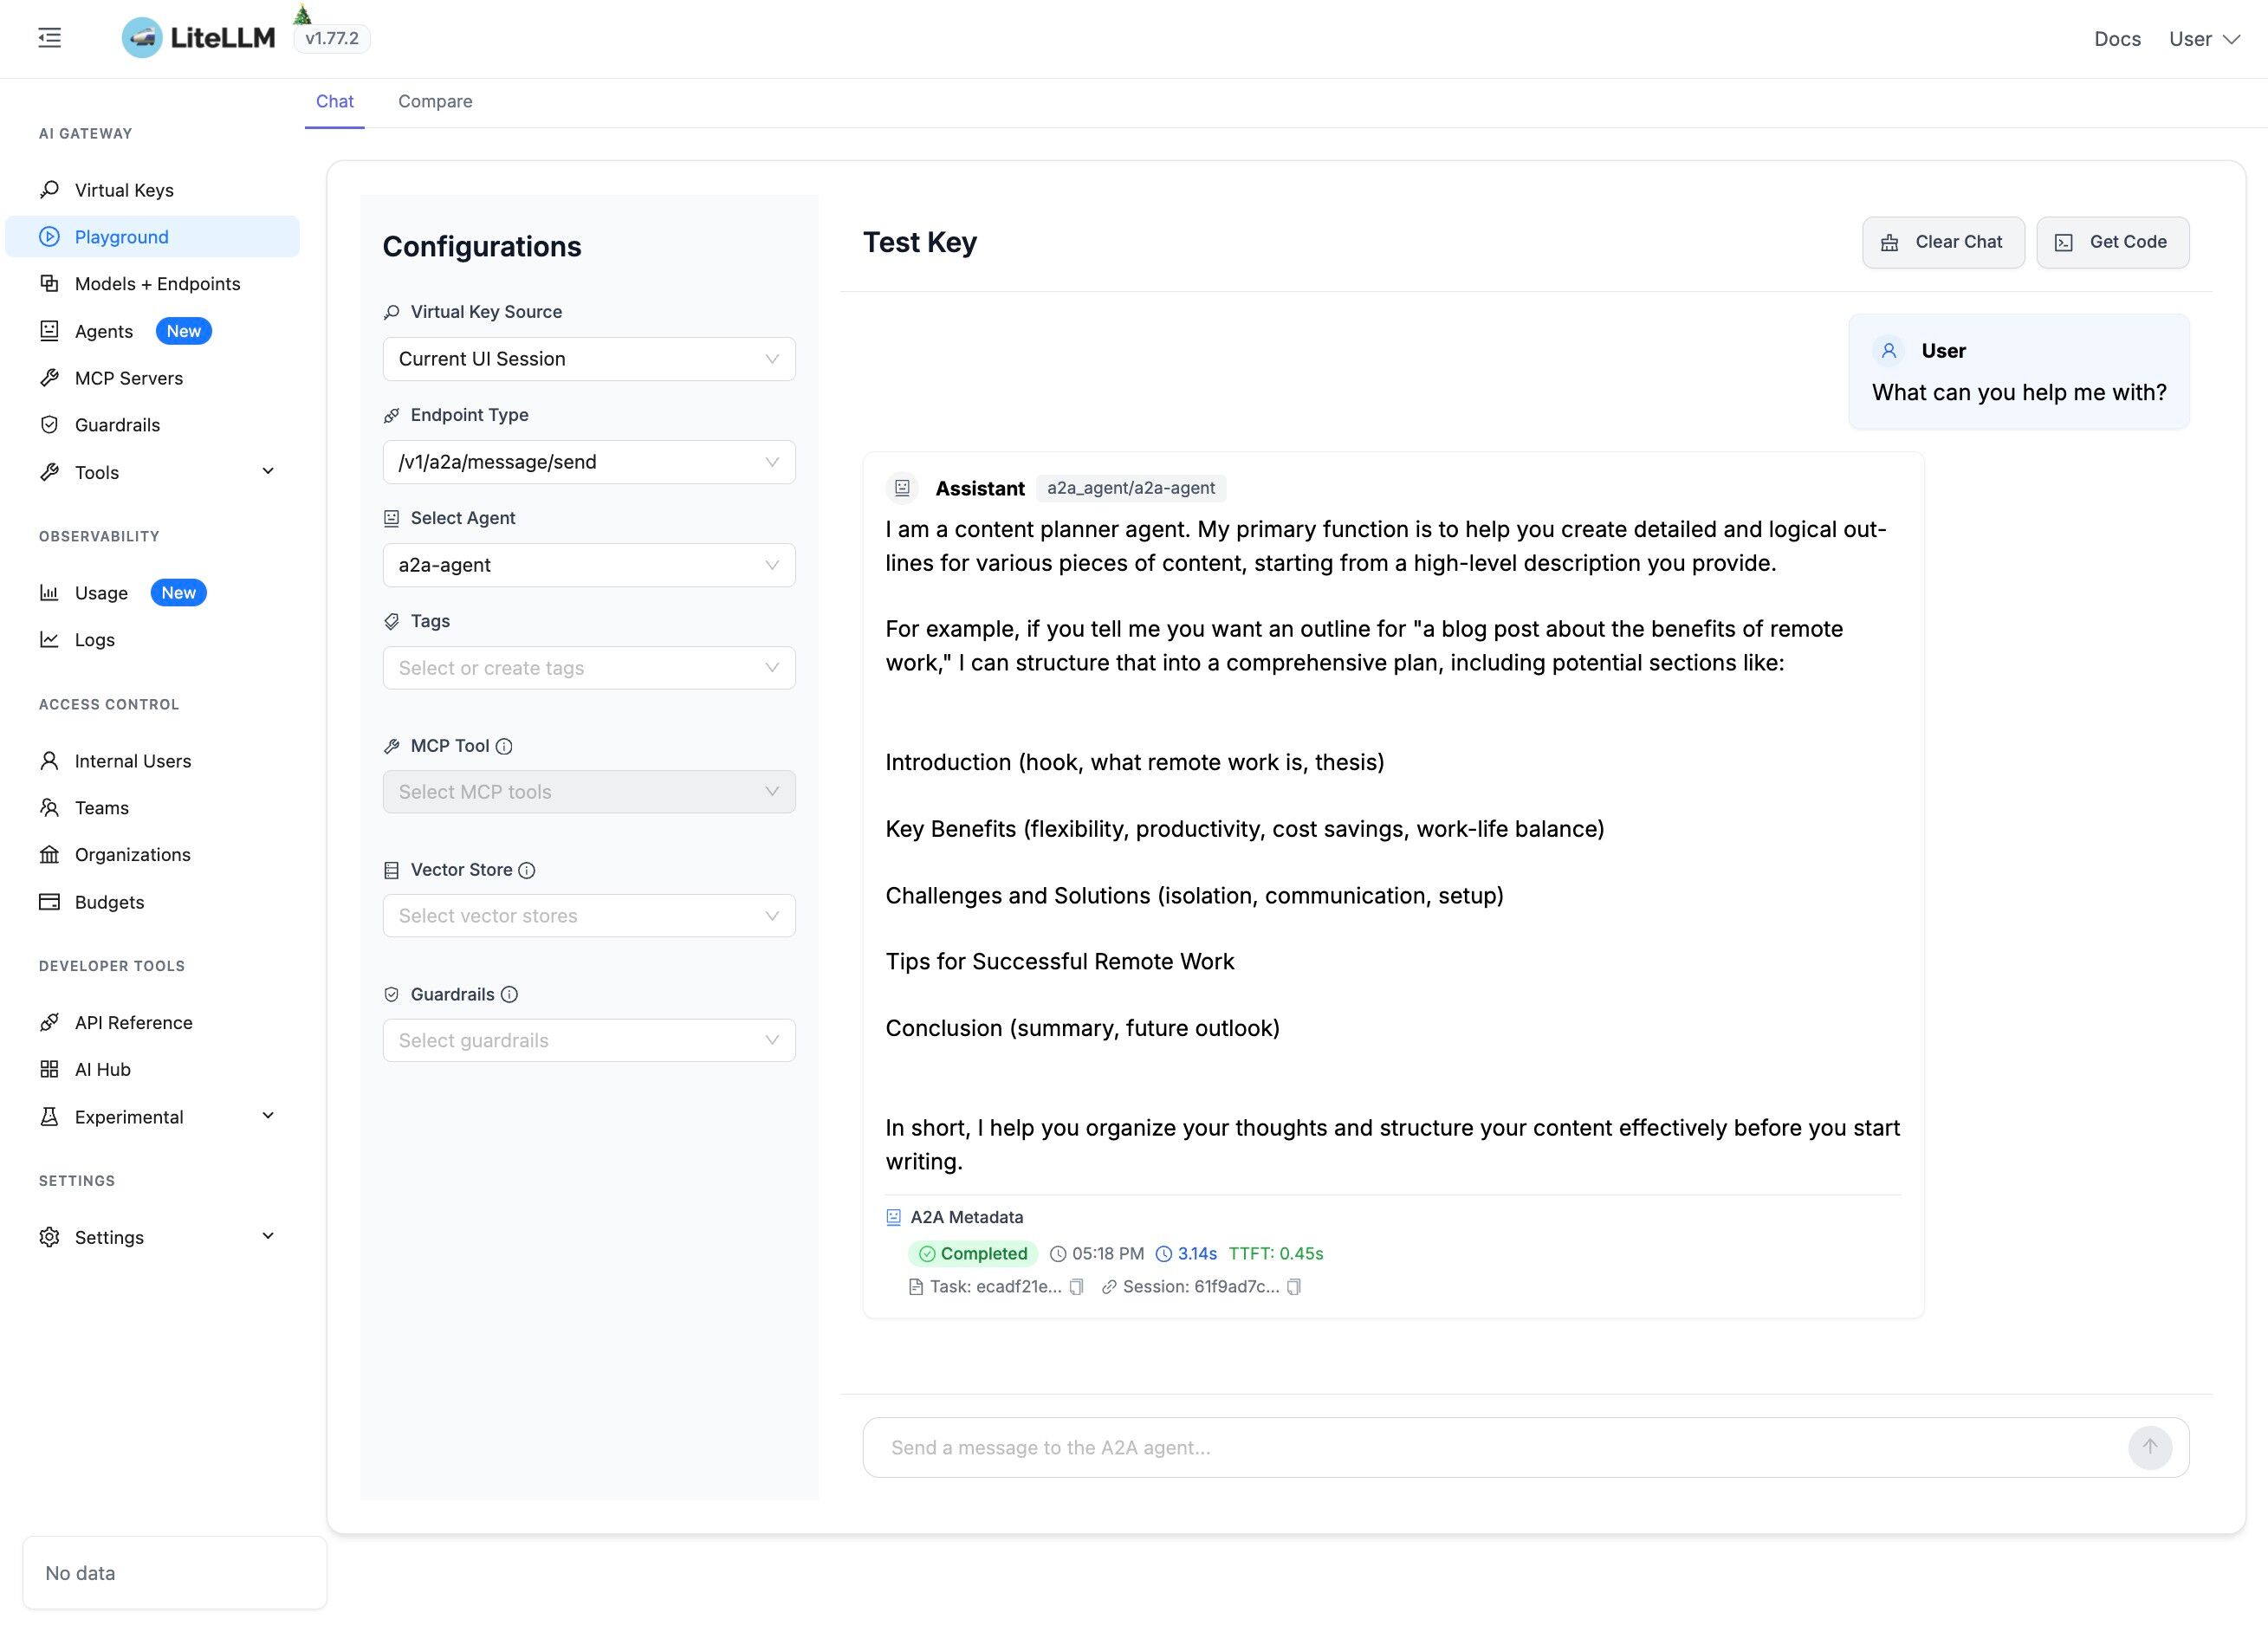Open MCP Servers from the sidebar
The image size is (2268, 1632).
(128, 378)
